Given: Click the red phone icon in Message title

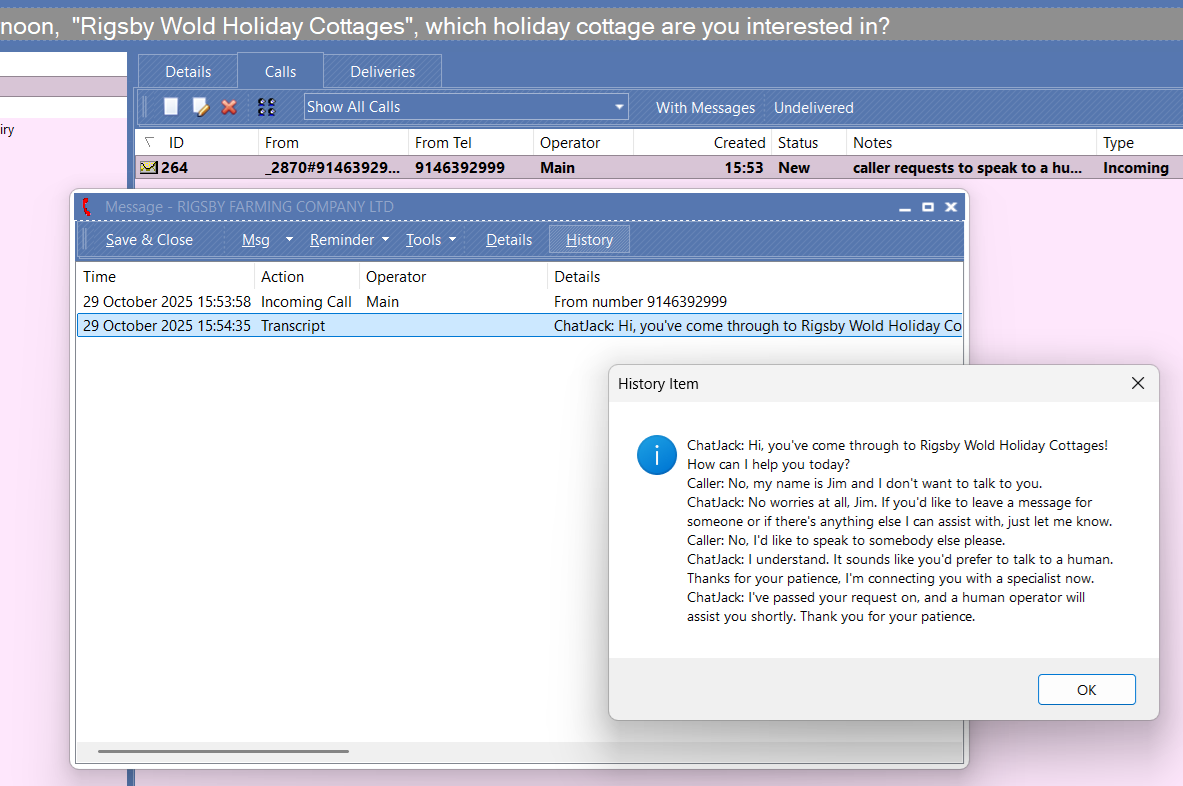Looking at the screenshot, I should tap(87, 207).
